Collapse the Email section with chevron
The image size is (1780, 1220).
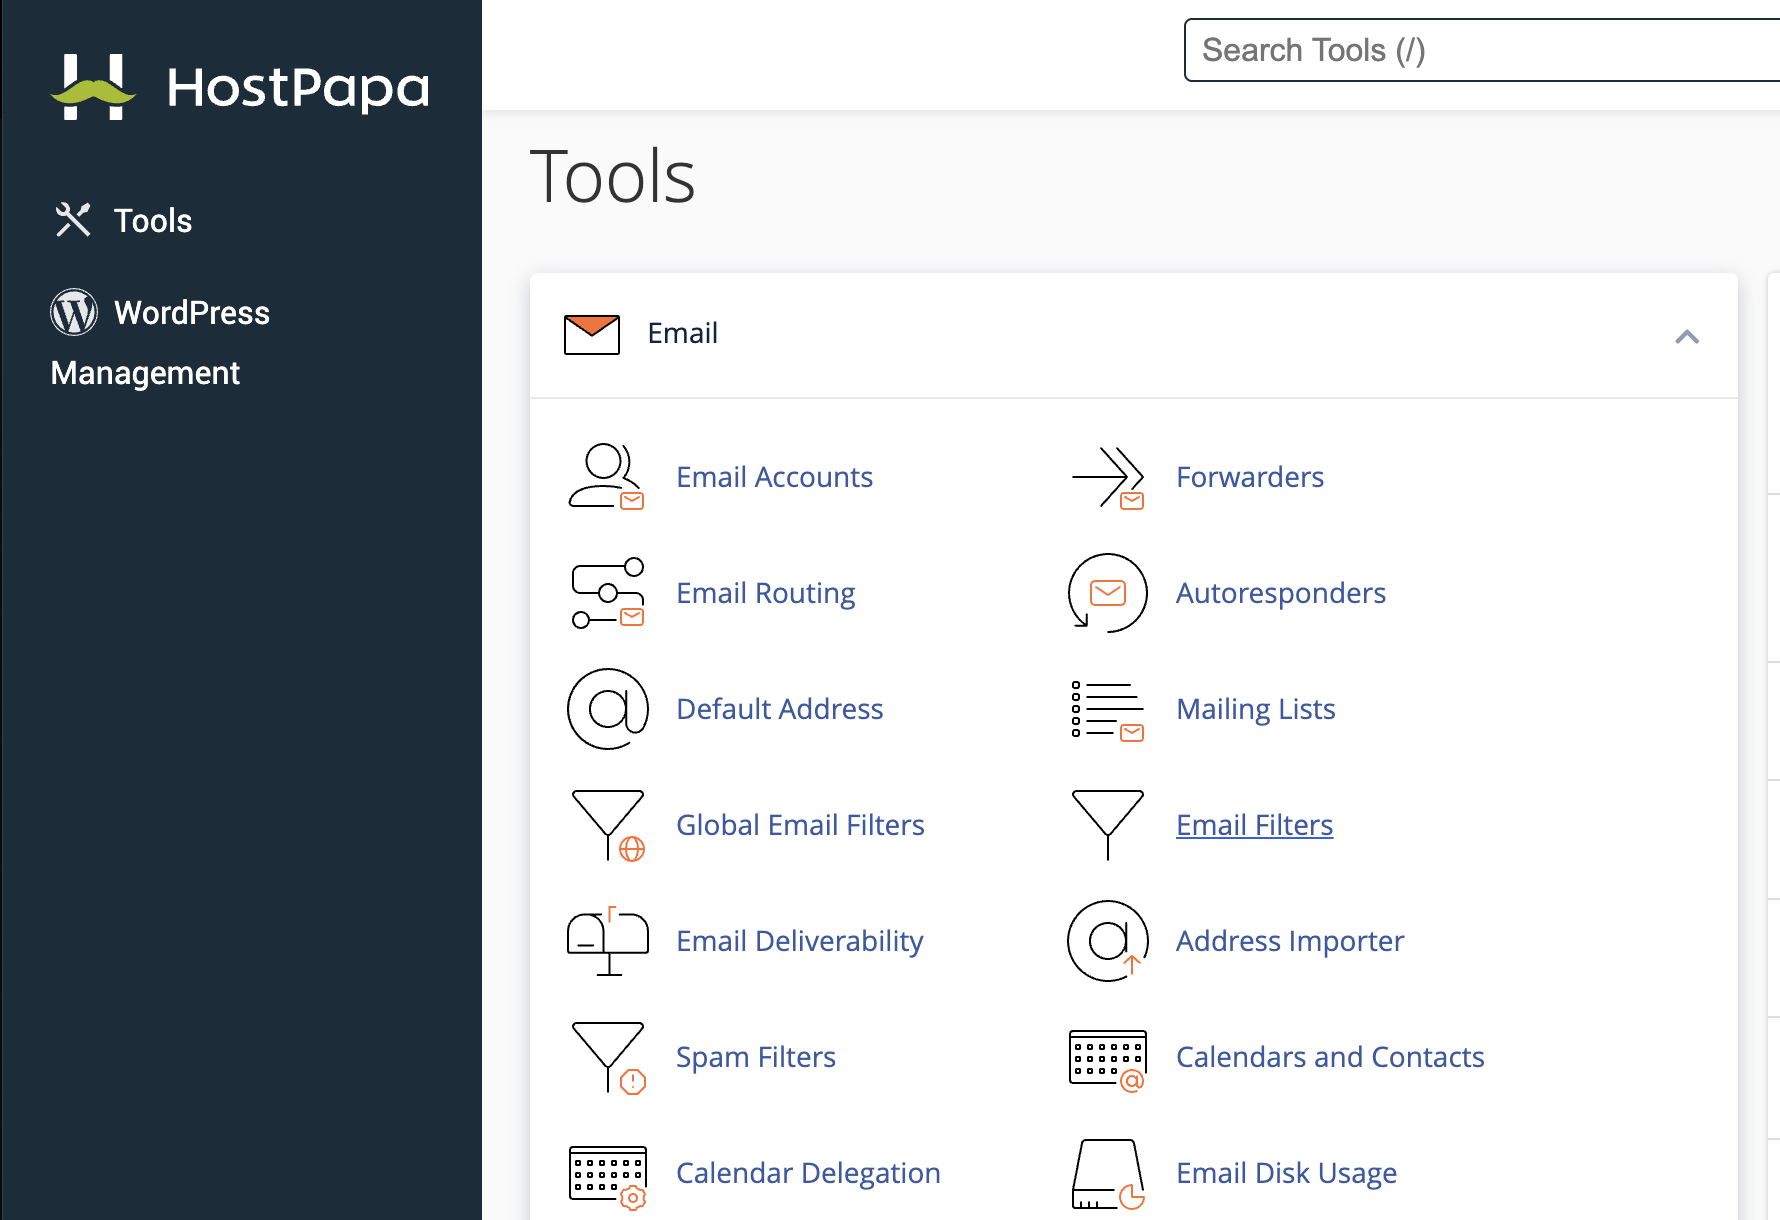coord(1687,336)
